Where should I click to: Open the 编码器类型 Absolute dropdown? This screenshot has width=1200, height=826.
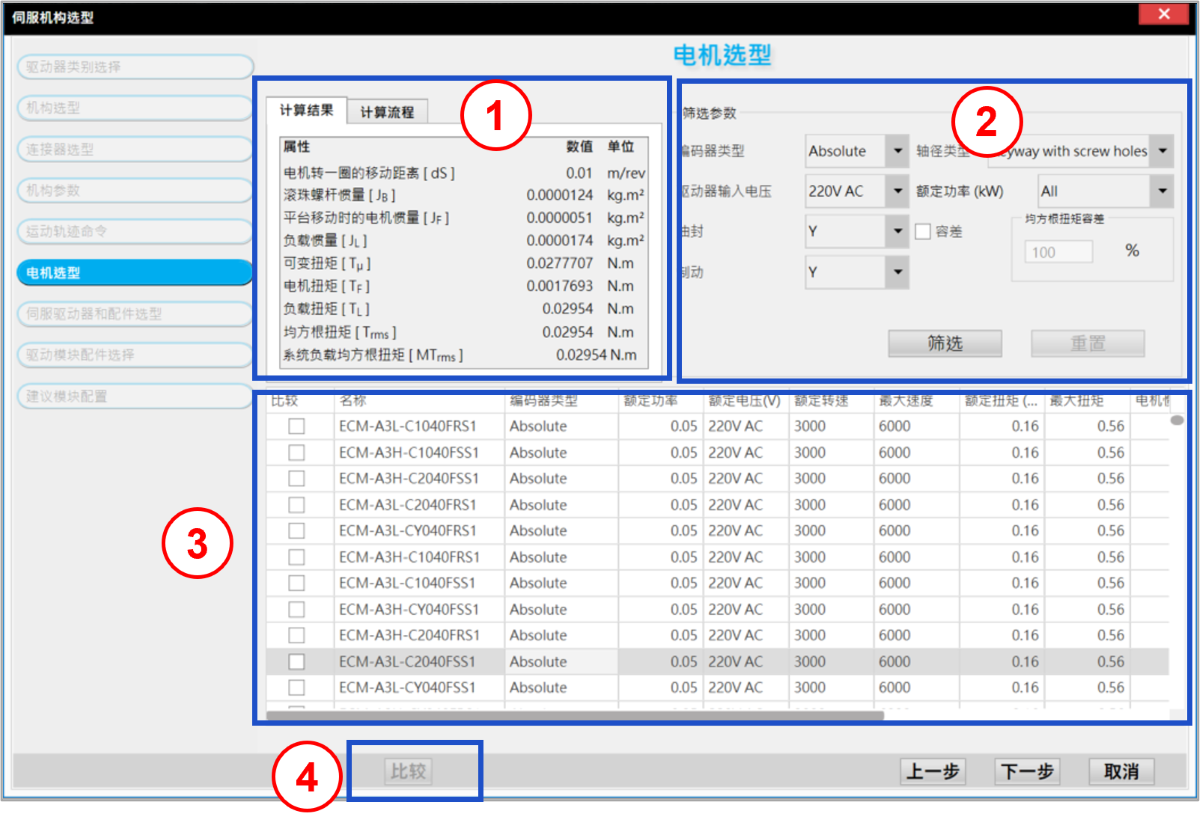click(x=856, y=151)
